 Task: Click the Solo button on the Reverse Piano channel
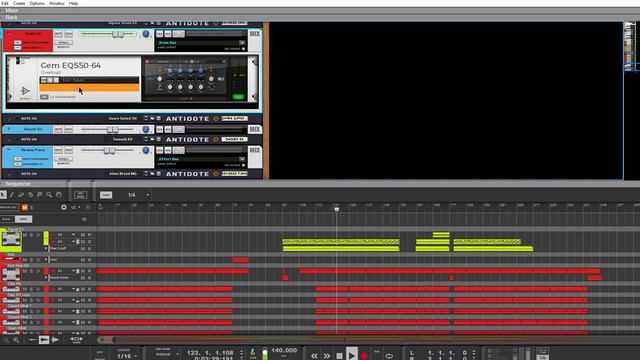[x=68, y=150]
